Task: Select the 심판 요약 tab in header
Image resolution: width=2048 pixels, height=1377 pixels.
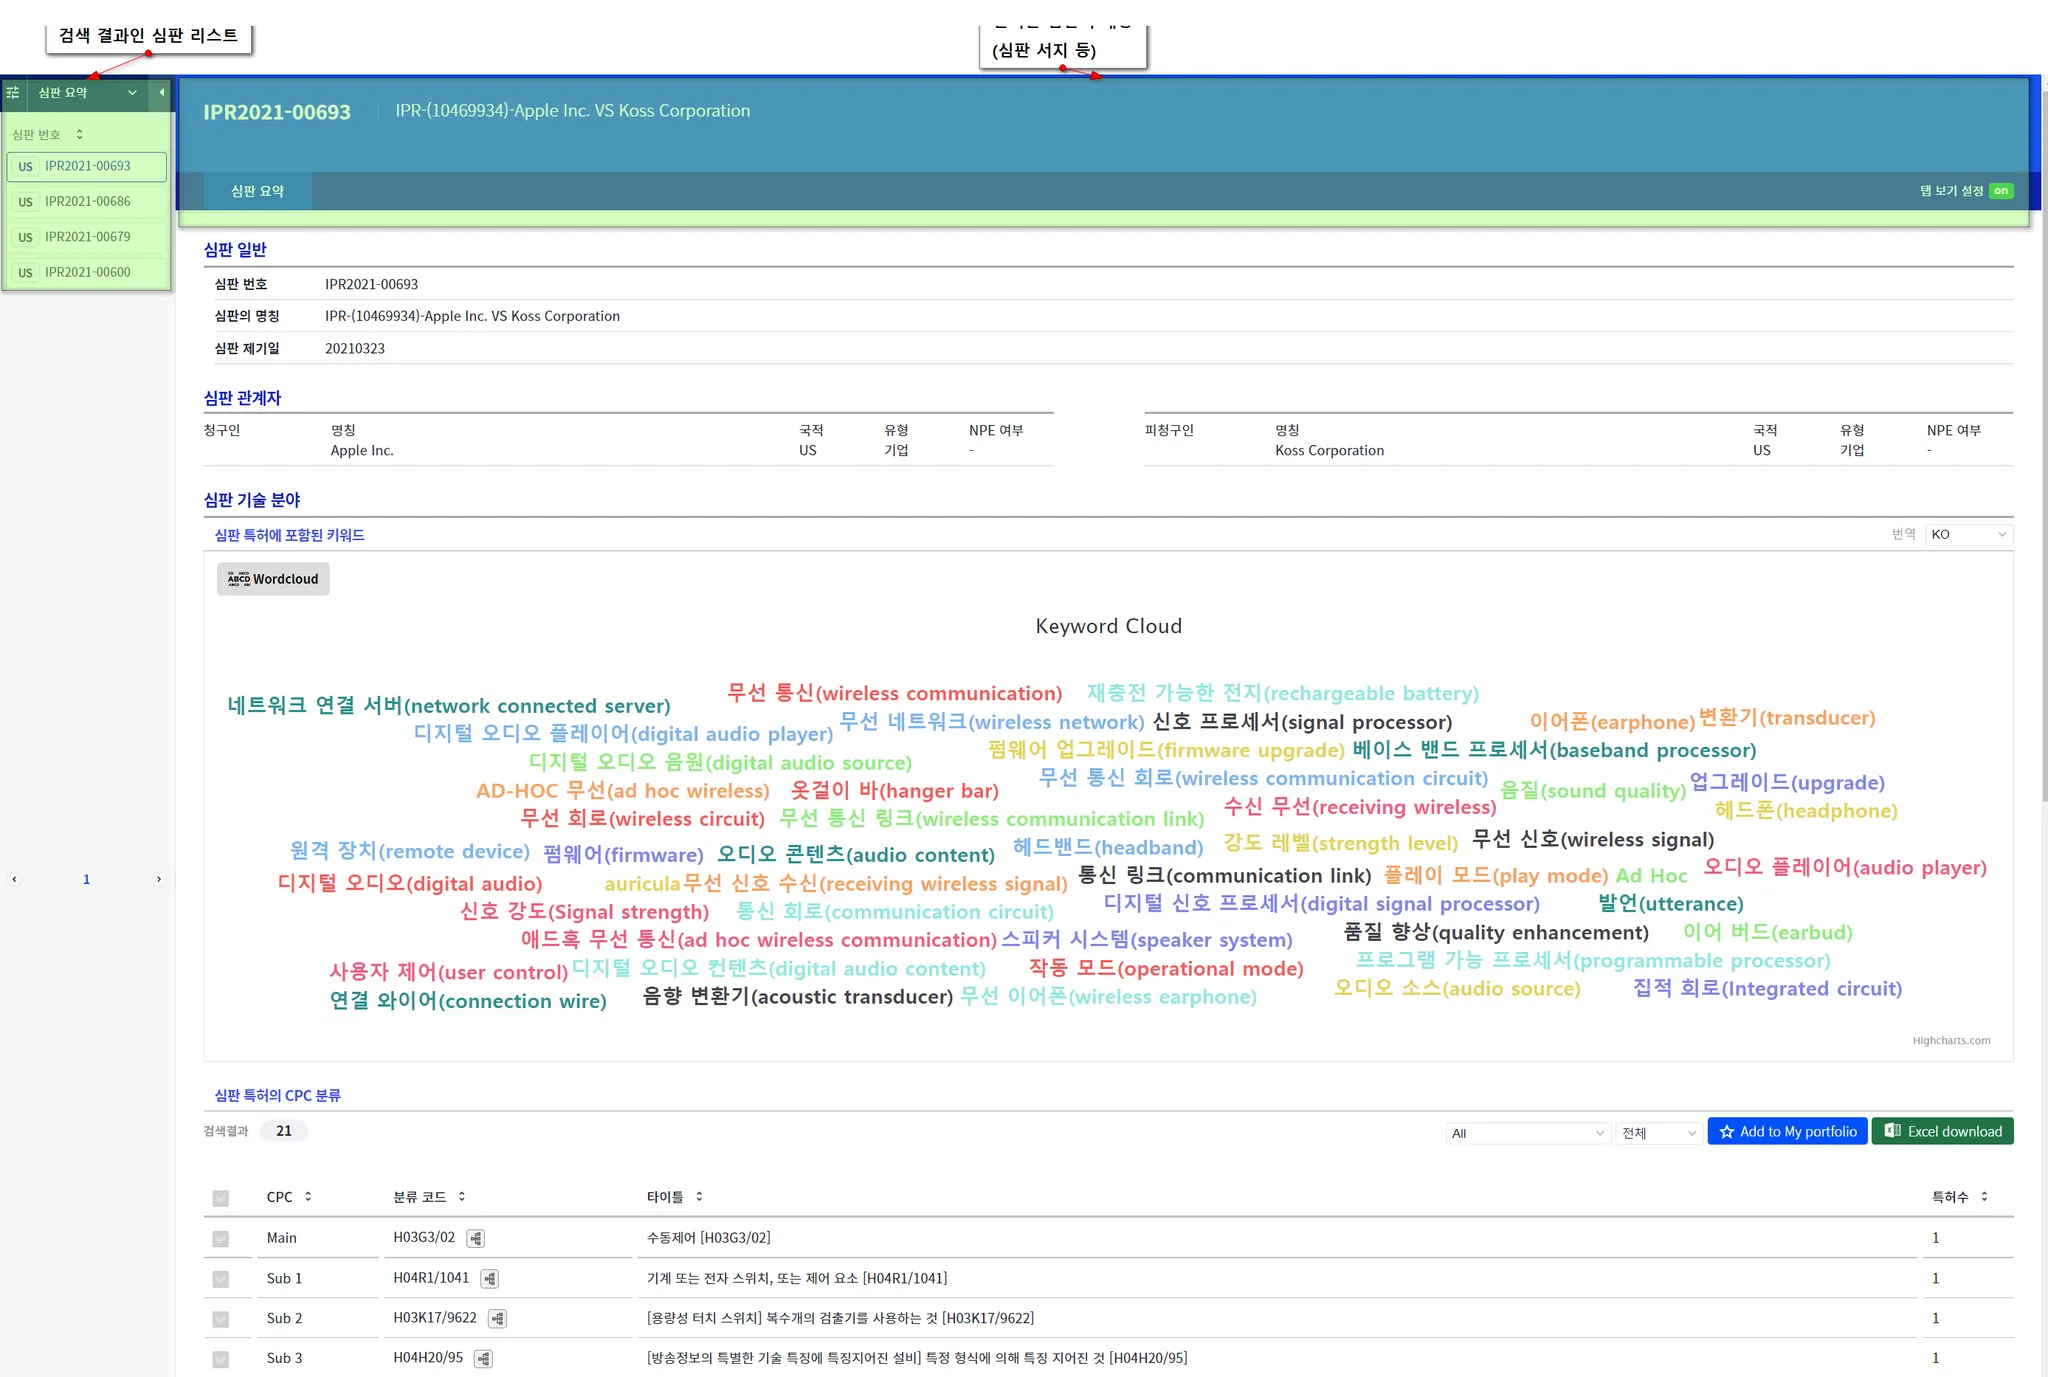Action: click(258, 191)
